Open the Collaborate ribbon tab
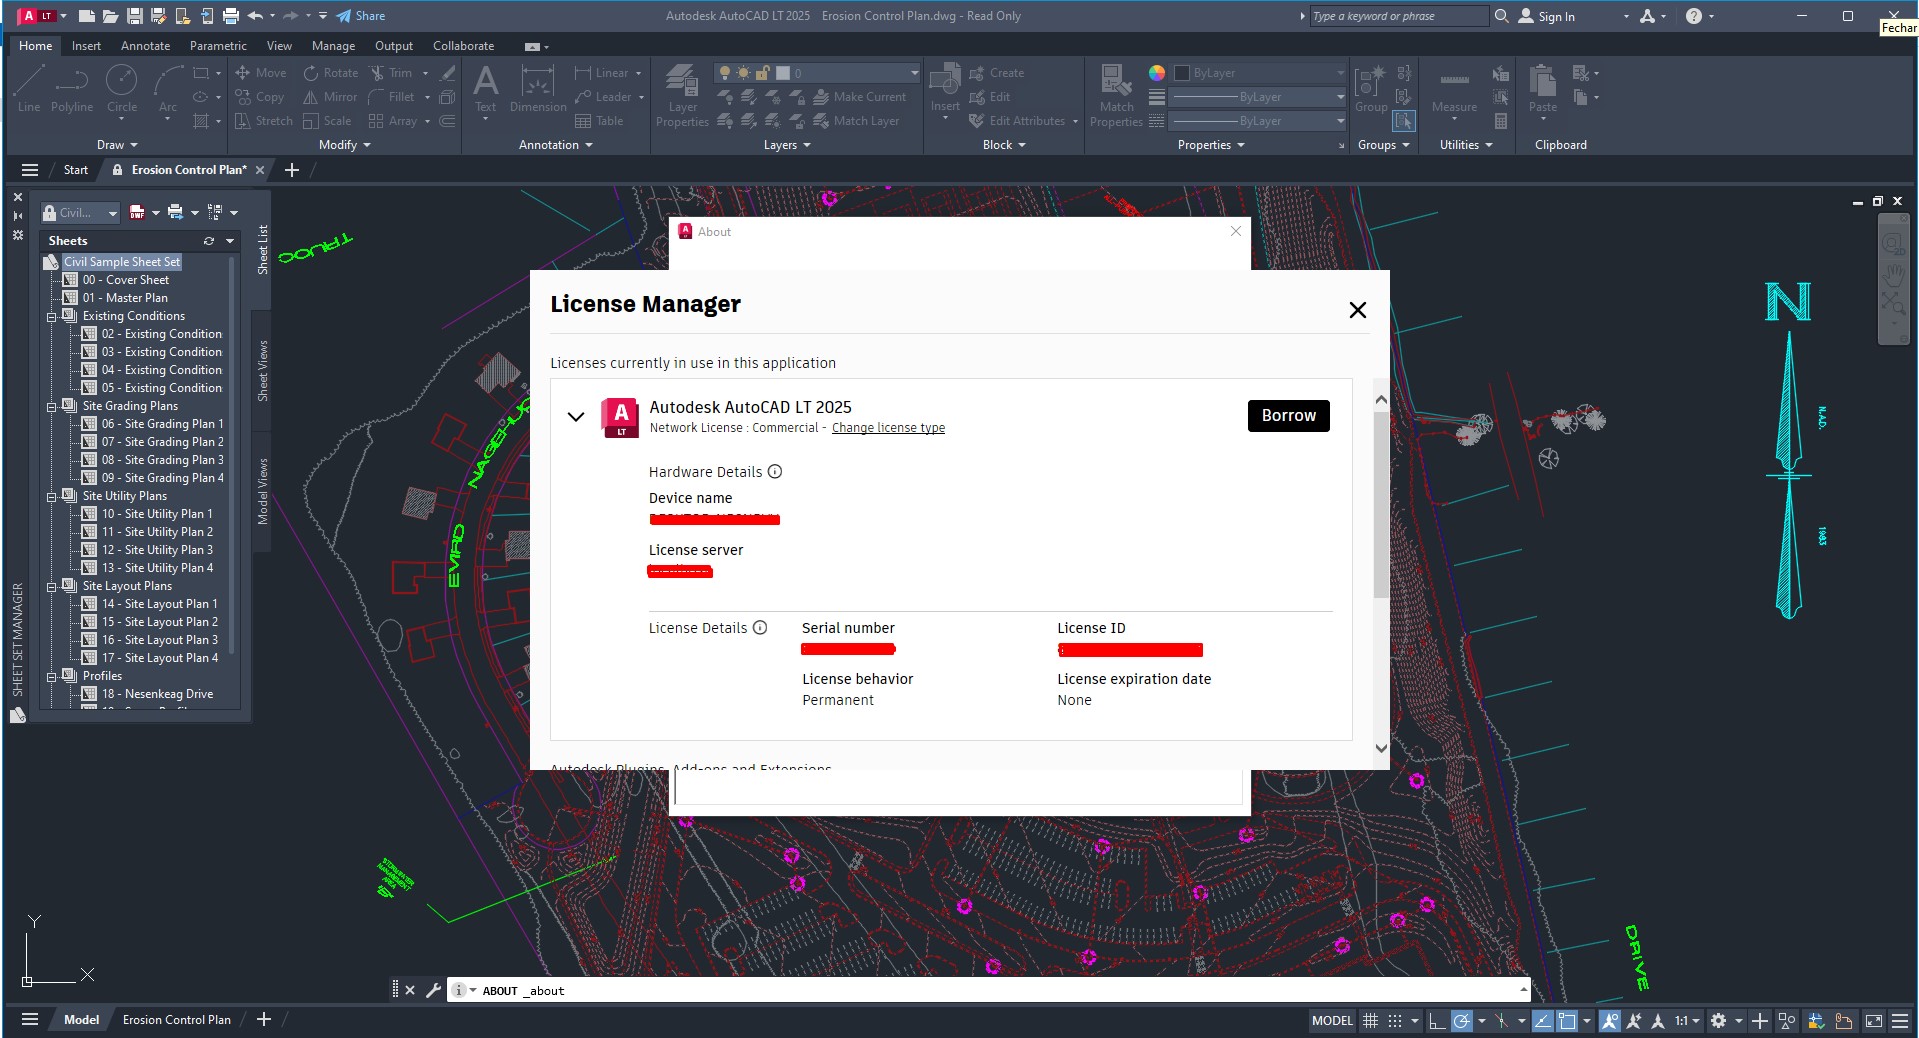This screenshot has height=1038, width=1919. coord(463,46)
